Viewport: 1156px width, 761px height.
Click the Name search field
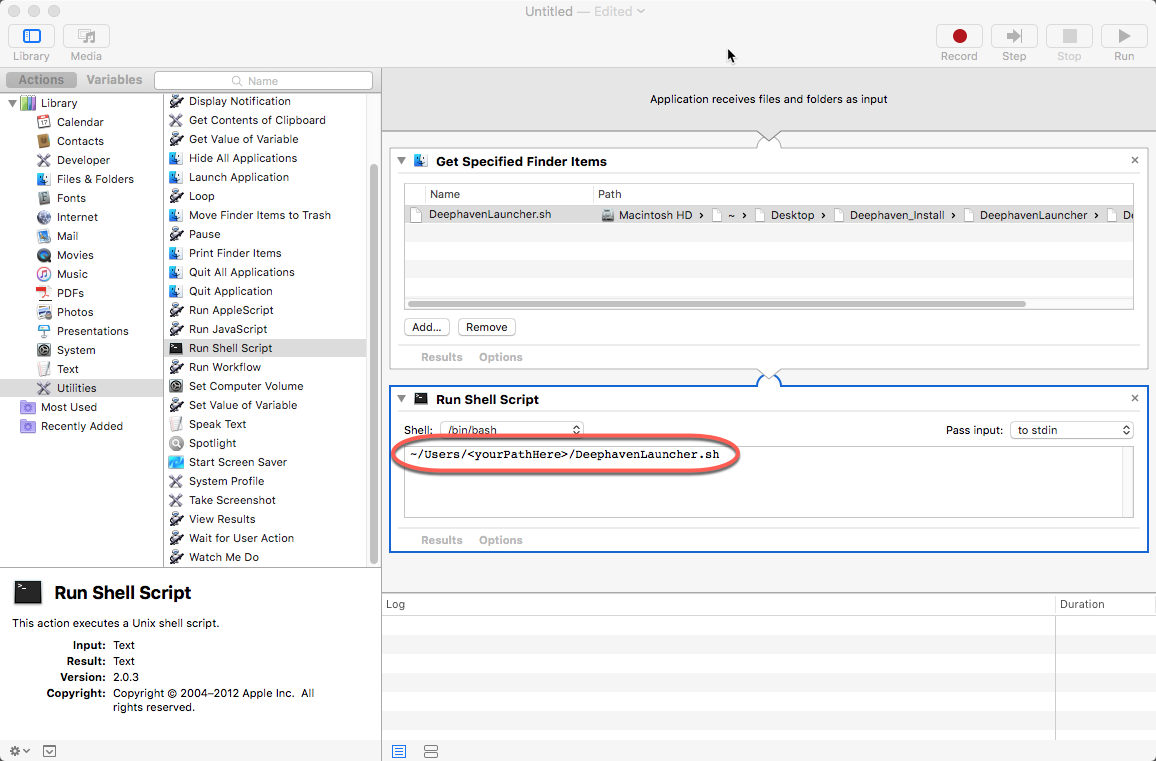263,81
